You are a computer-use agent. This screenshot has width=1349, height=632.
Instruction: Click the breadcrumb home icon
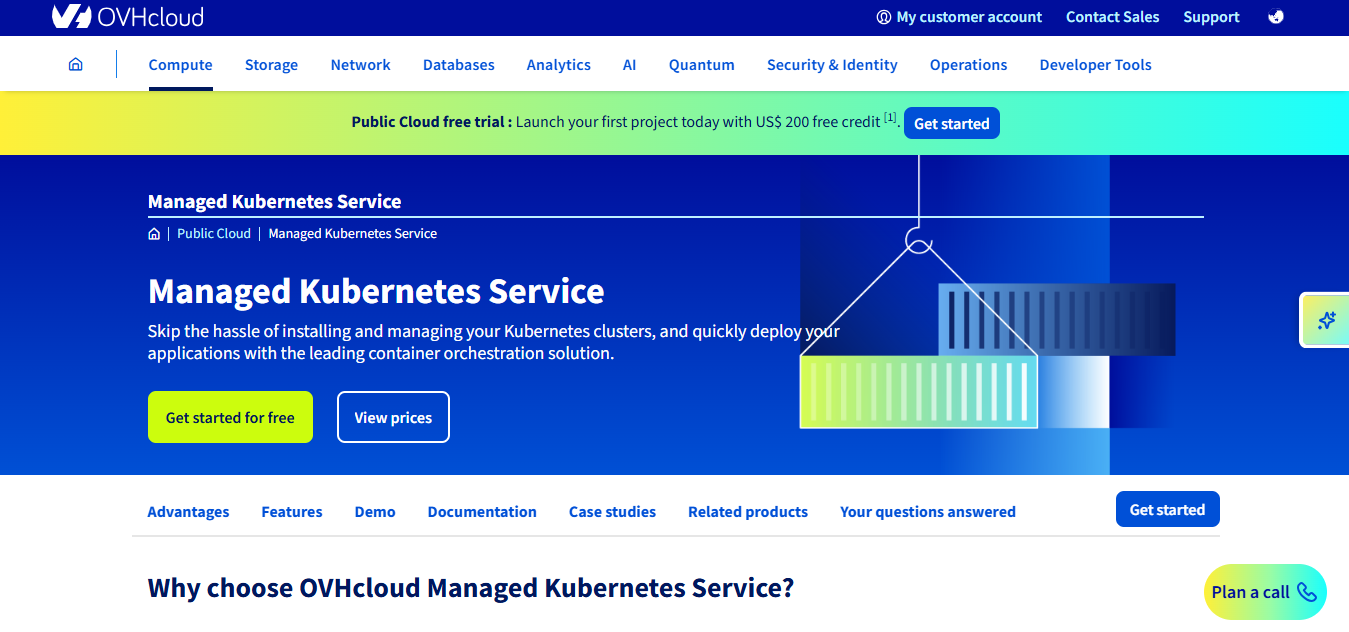click(154, 233)
